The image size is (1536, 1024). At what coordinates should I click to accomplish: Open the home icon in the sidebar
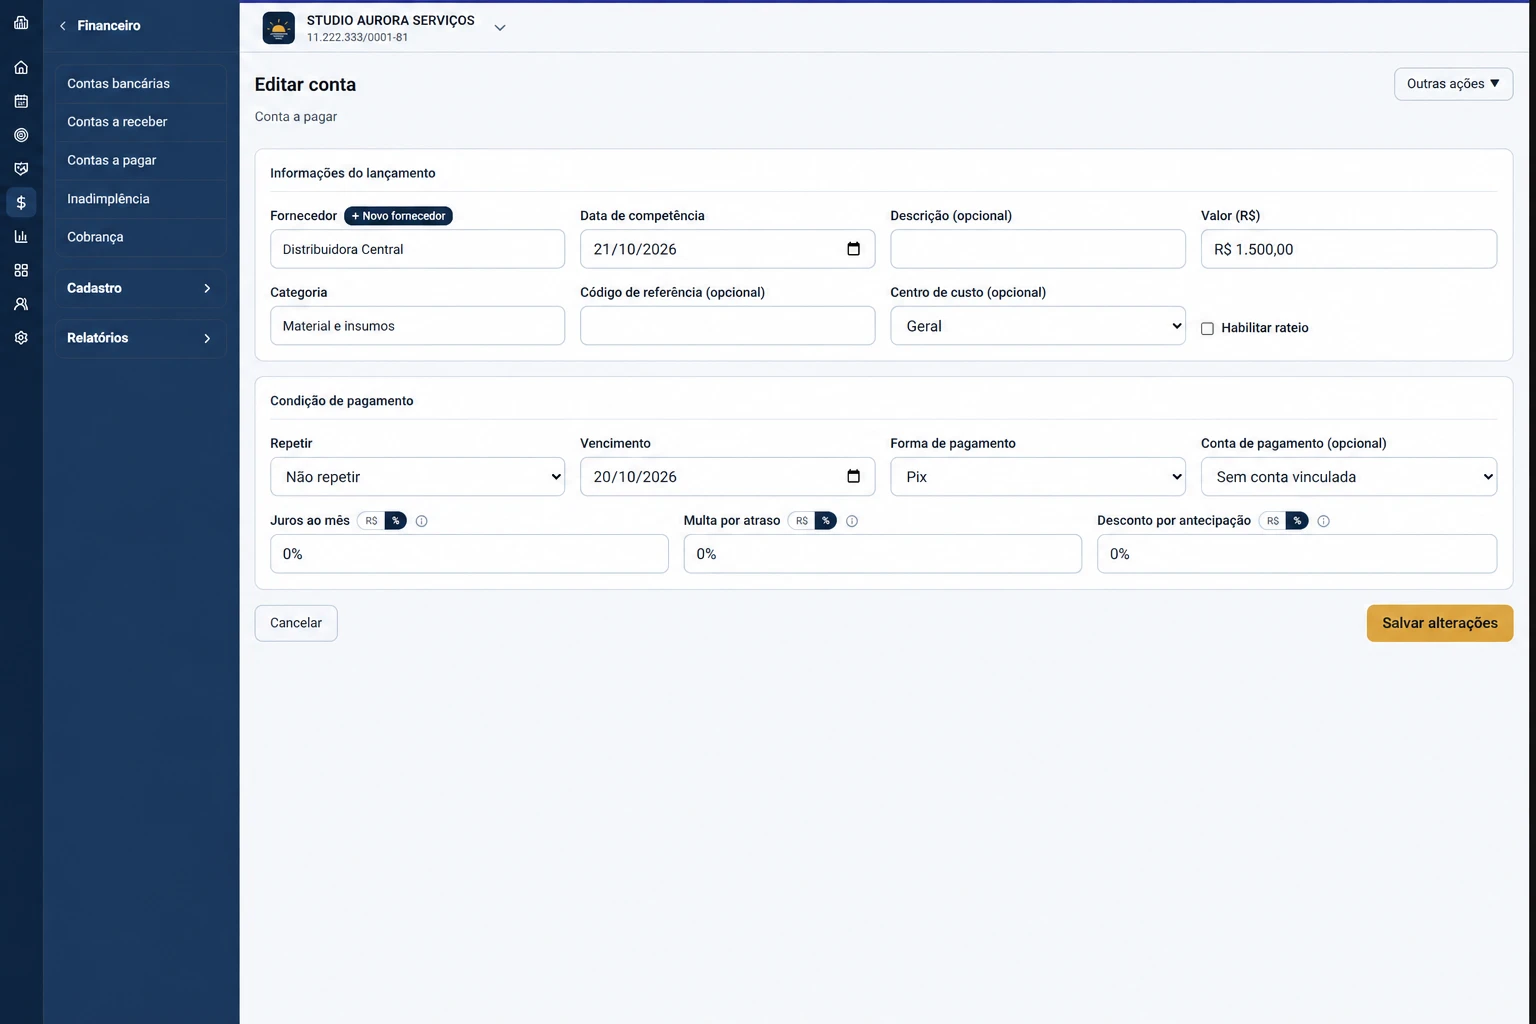coord(21,68)
